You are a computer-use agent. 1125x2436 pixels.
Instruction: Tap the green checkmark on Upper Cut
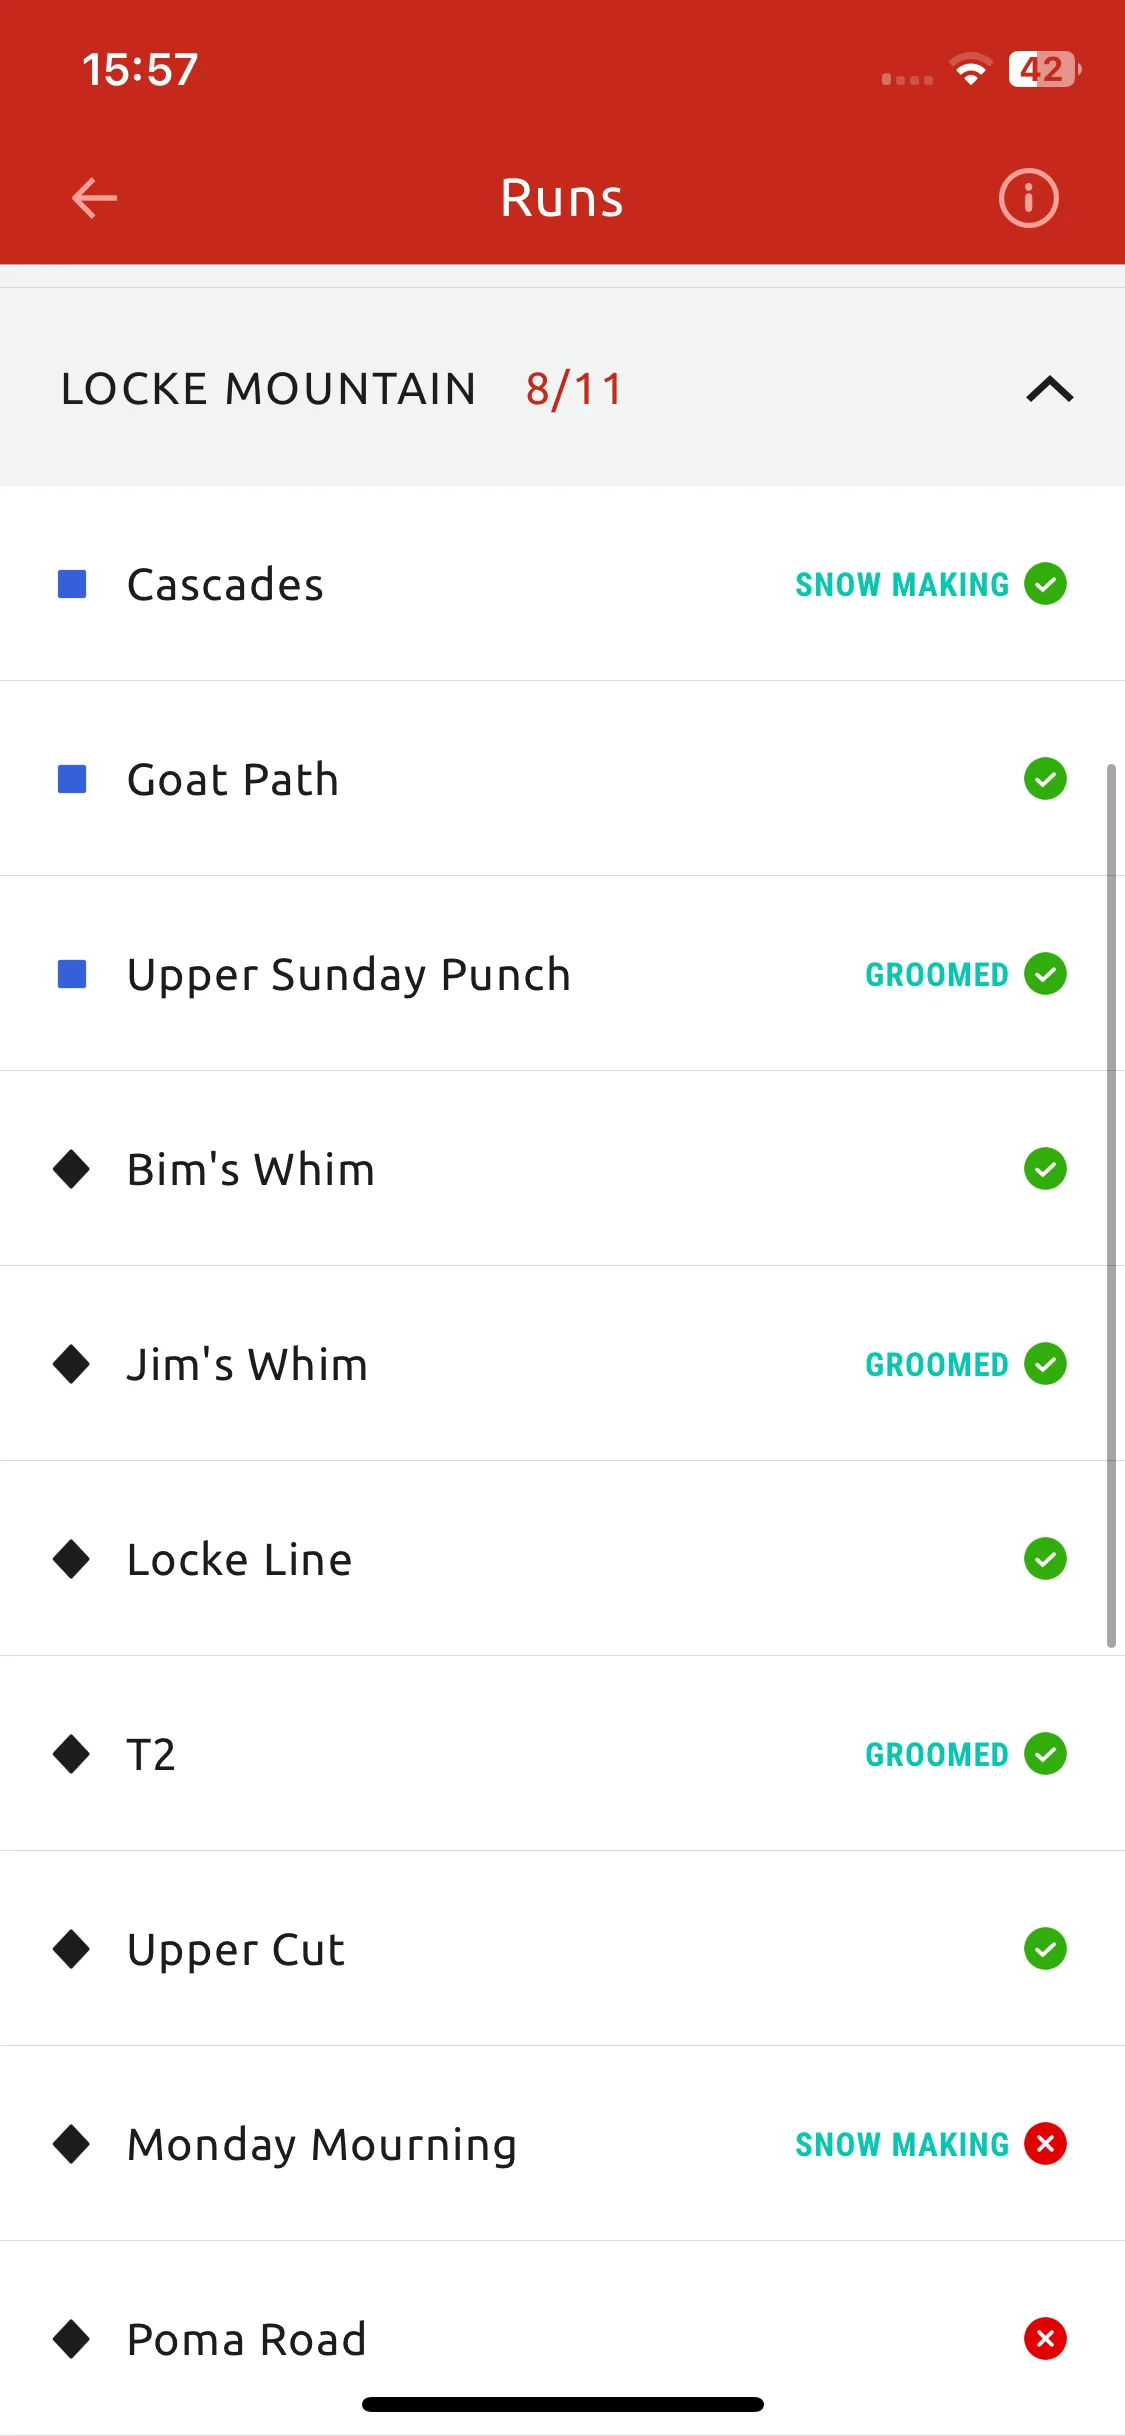click(1045, 1948)
